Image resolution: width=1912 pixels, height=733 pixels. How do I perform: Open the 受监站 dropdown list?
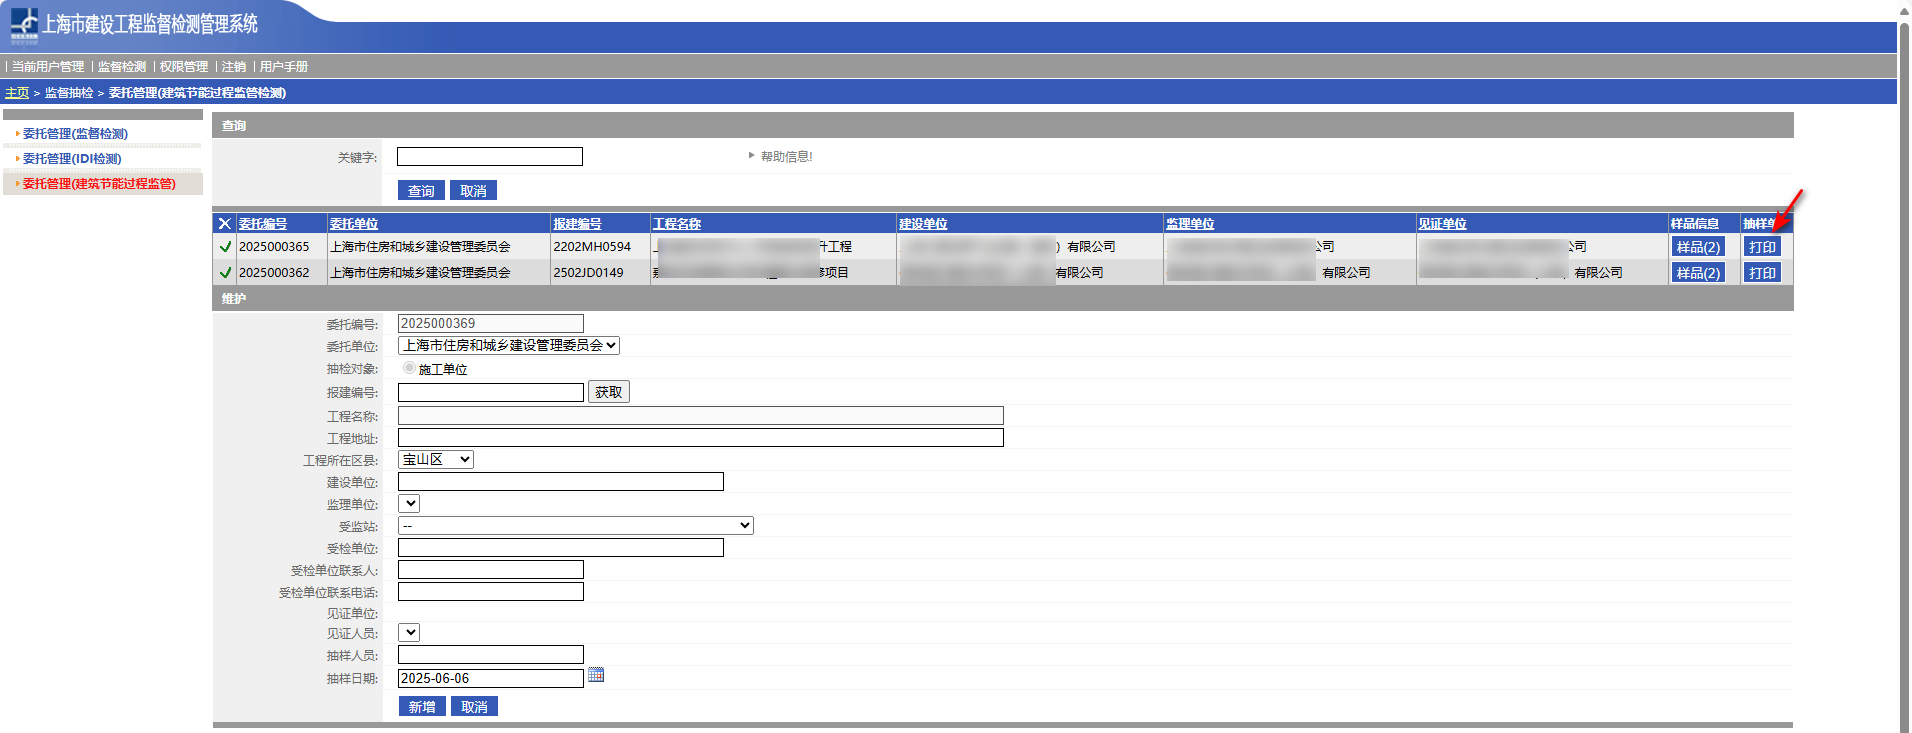pyautogui.click(x=575, y=525)
